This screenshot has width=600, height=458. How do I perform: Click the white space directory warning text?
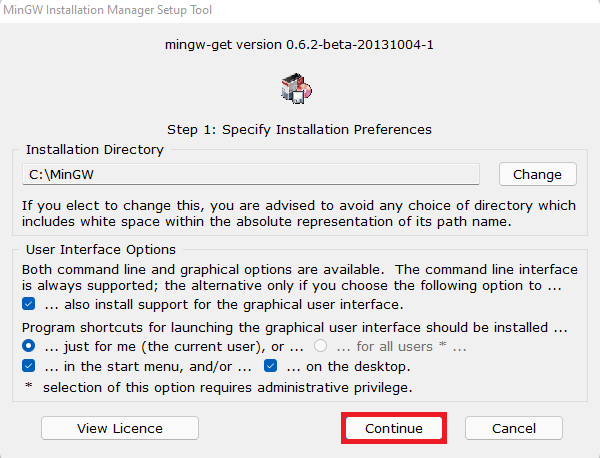pos(298,213)
